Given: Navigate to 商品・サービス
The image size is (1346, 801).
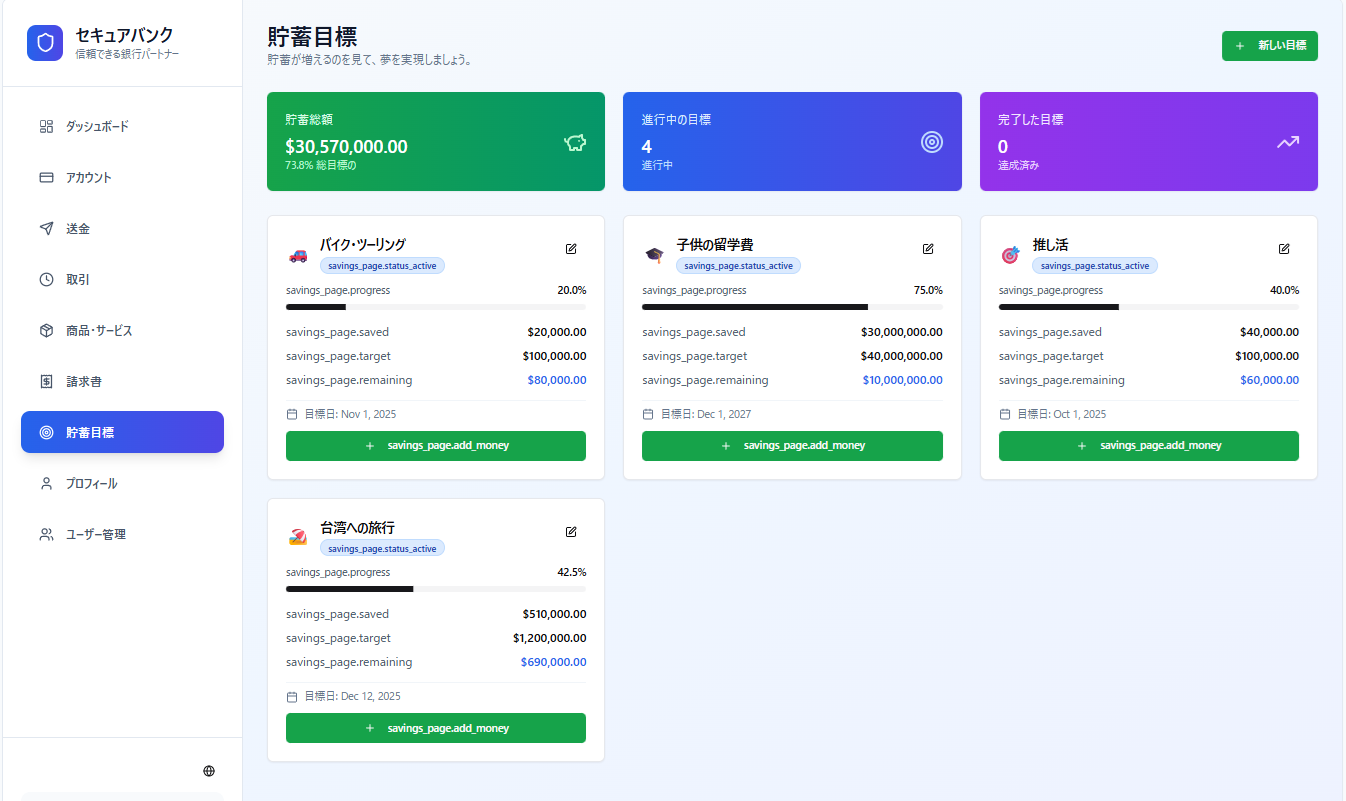Looking at the screenshot, I should click(x=99, y=331).
